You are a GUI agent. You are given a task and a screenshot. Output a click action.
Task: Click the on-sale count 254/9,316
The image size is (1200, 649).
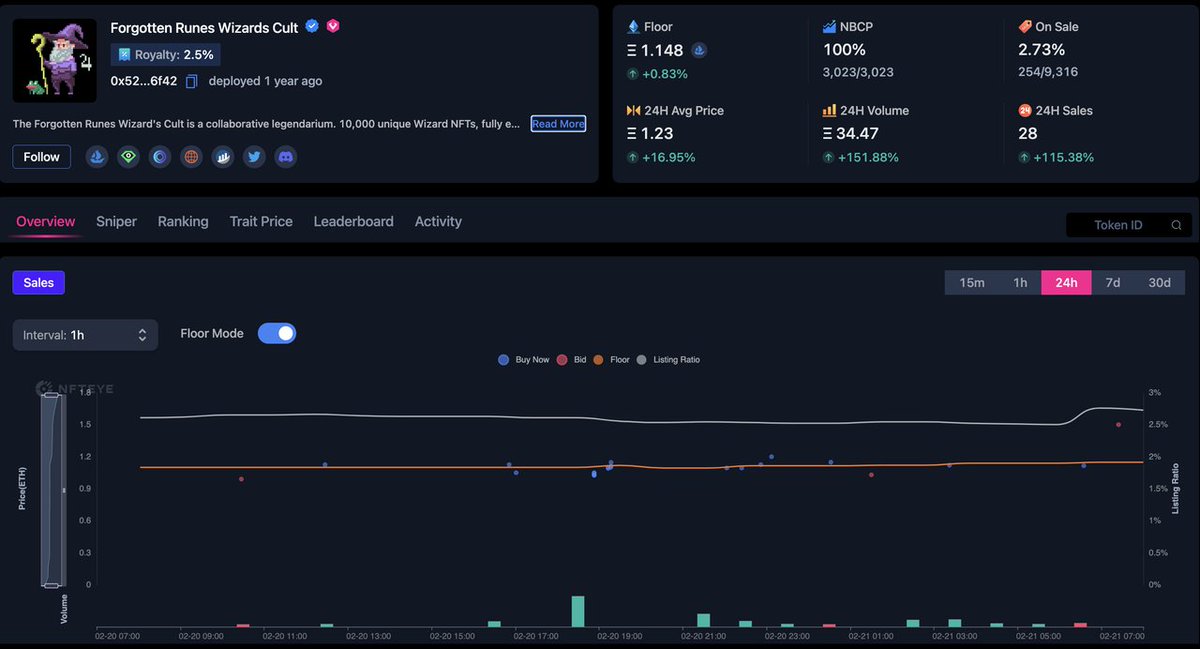pyautogui.click(x=1048, y=72)
